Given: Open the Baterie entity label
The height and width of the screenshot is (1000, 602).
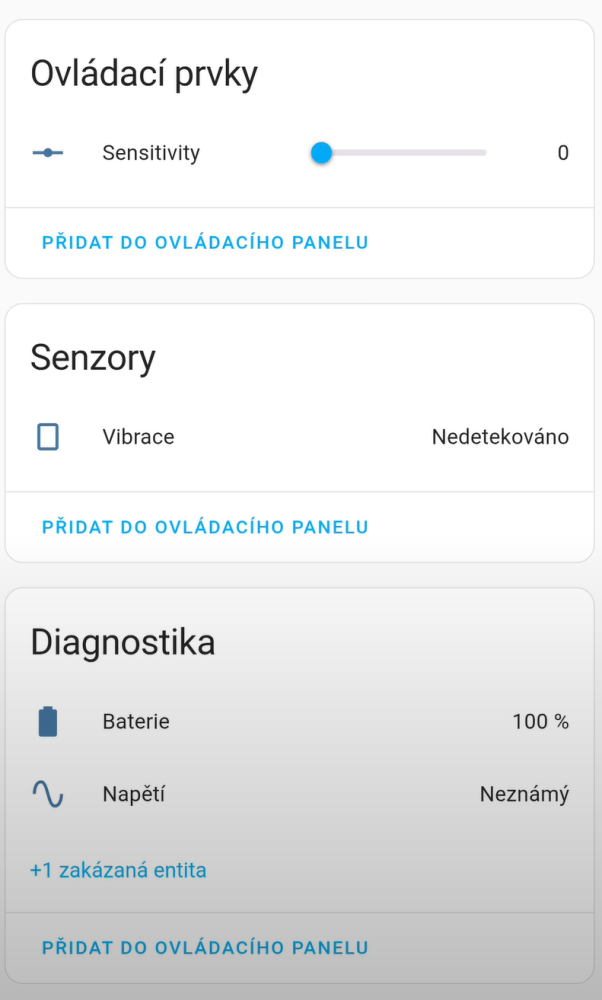Looking at the screenshot, I should (x=136, y=721).
